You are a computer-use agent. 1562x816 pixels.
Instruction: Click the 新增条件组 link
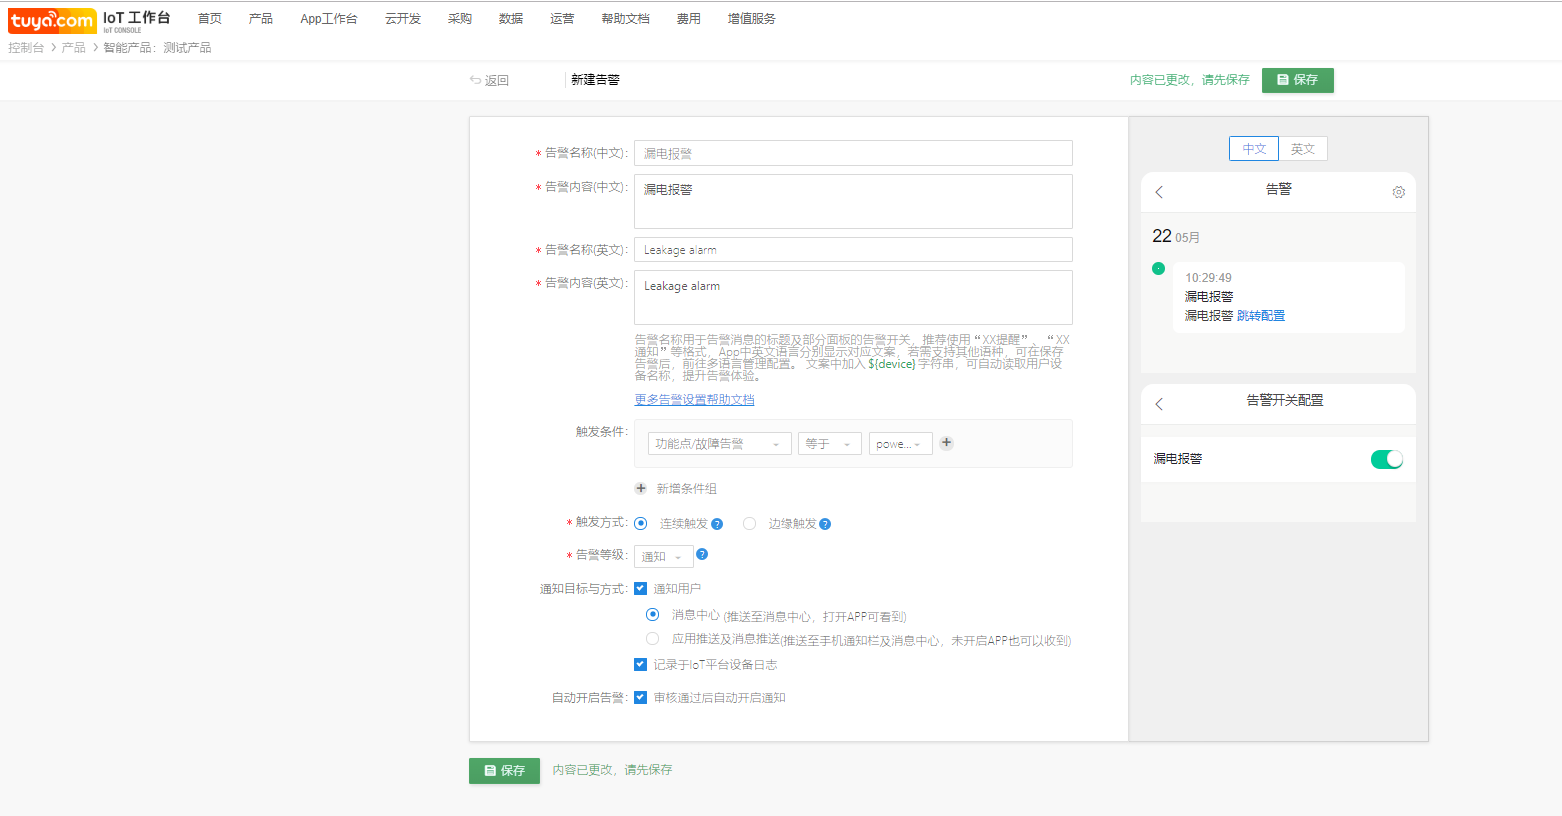click(686, 489)
